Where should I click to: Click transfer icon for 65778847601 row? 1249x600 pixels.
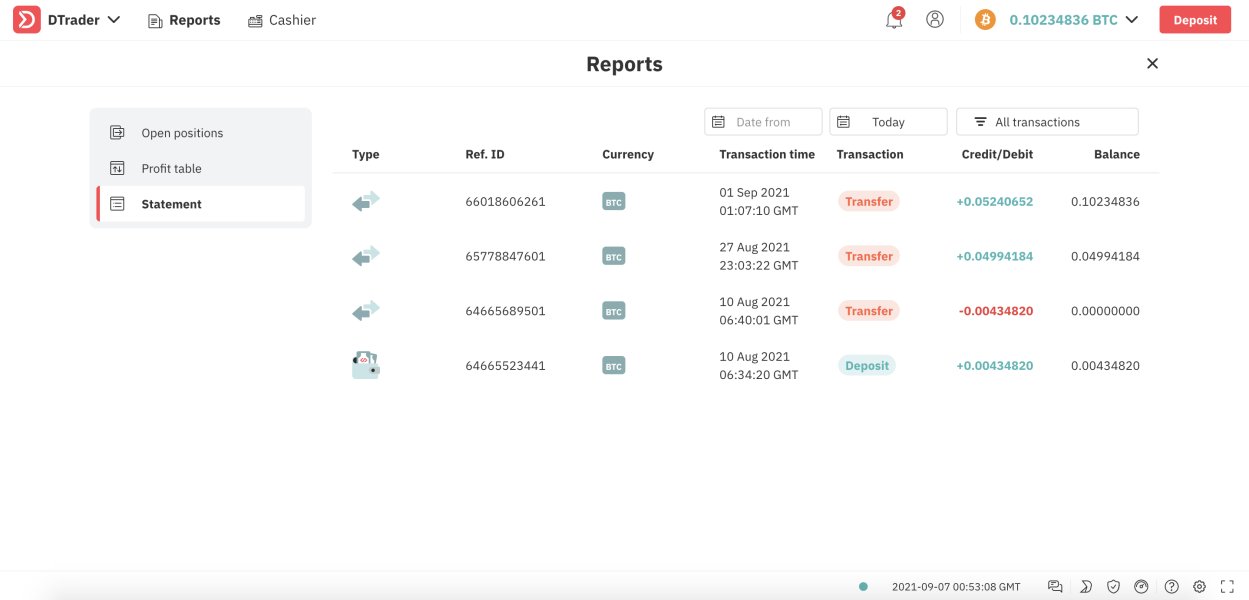[x=366, y=257]
